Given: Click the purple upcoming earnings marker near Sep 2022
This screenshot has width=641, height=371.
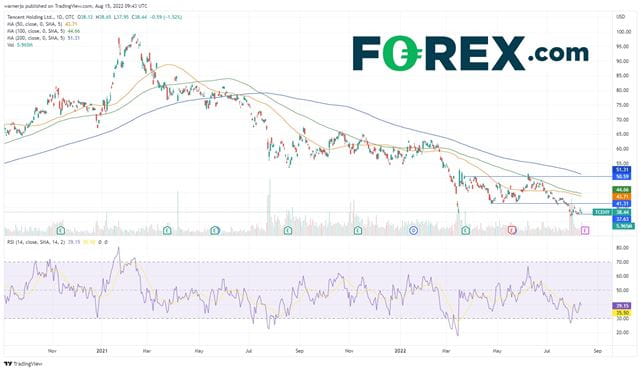Looking at the screenshot, I should click(x=585, y=231).
